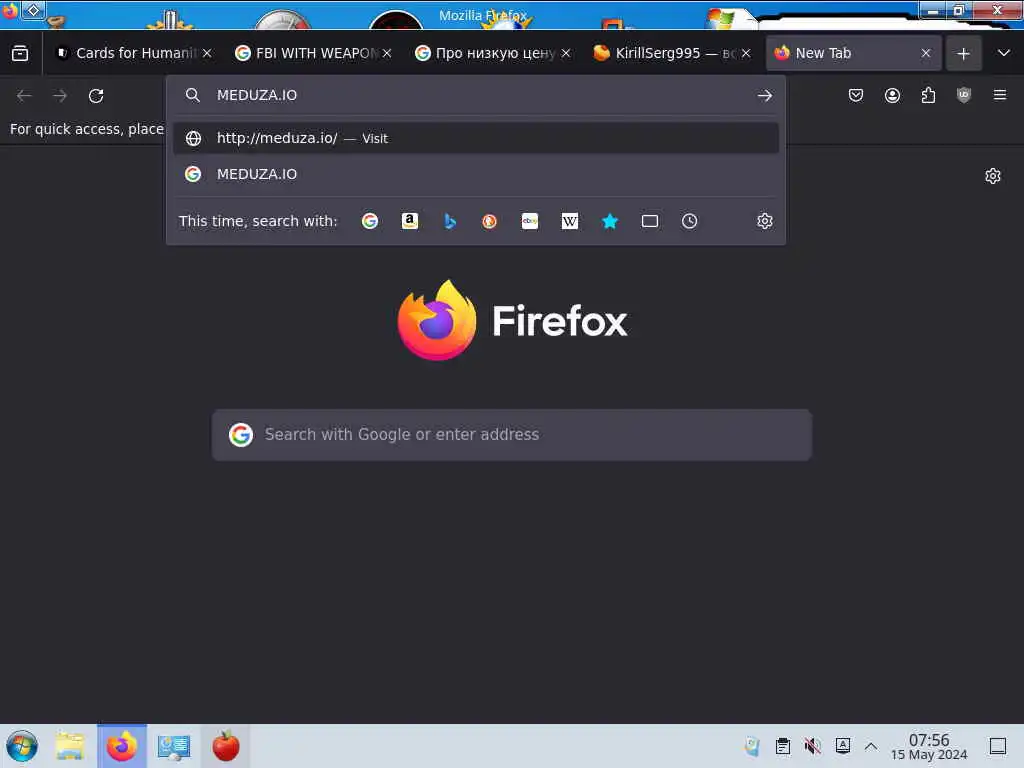Search this time with Amazon
Viewport: 1024px width, 768px height.
coord(409,221)
